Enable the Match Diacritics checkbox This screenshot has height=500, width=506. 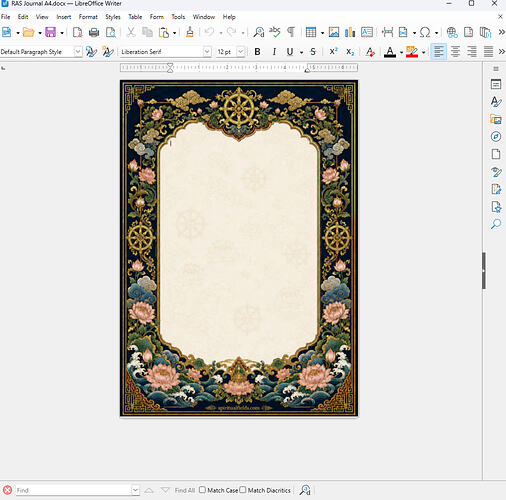pos(243,490)
